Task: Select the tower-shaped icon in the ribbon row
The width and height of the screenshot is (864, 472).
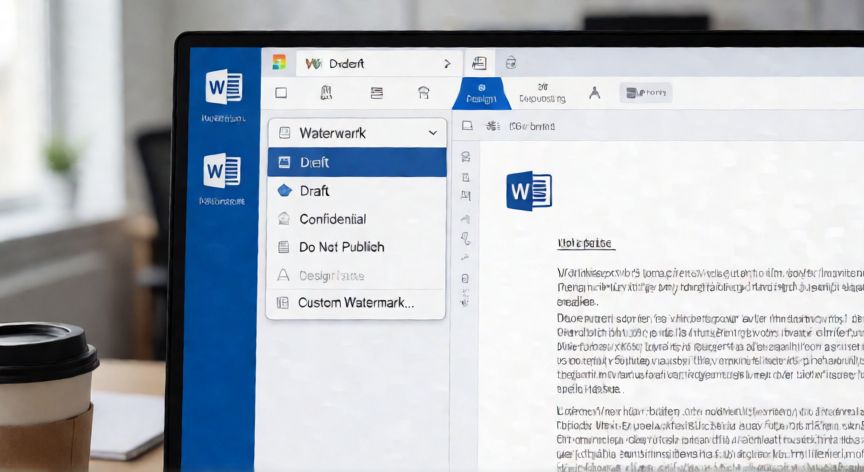Action: pyautogui.click(x=326, y=93)
